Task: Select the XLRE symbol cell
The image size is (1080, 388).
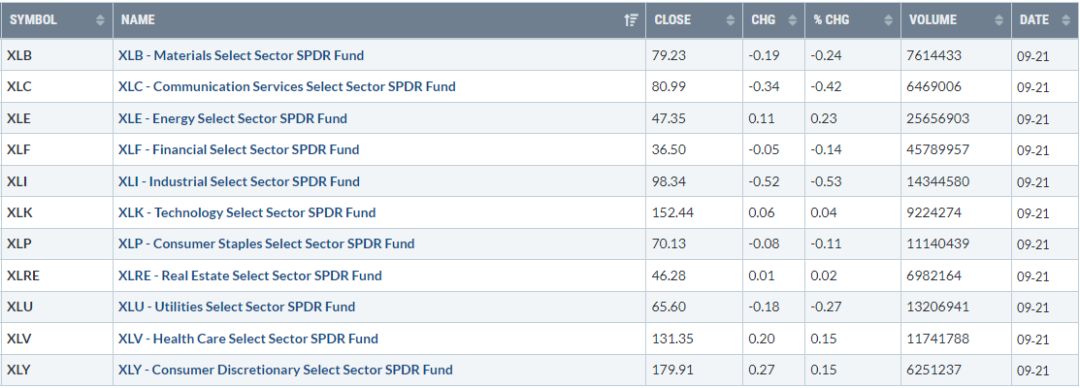Action: (57, 276)
